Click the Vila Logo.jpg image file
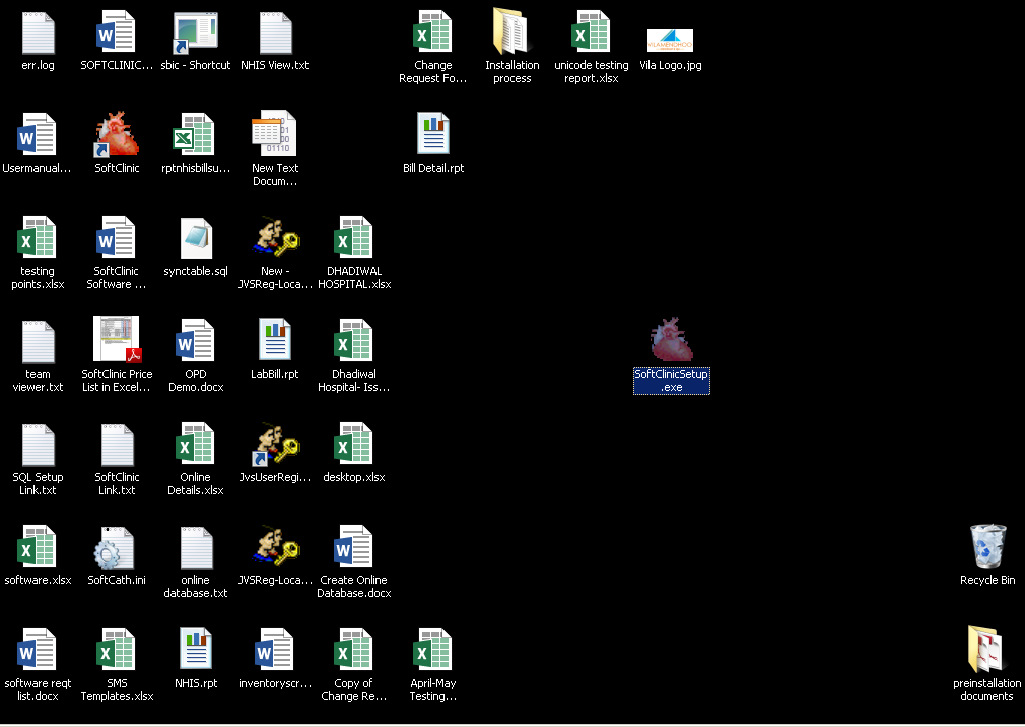This screenshot has height=727, width=1025. (670, 40)
